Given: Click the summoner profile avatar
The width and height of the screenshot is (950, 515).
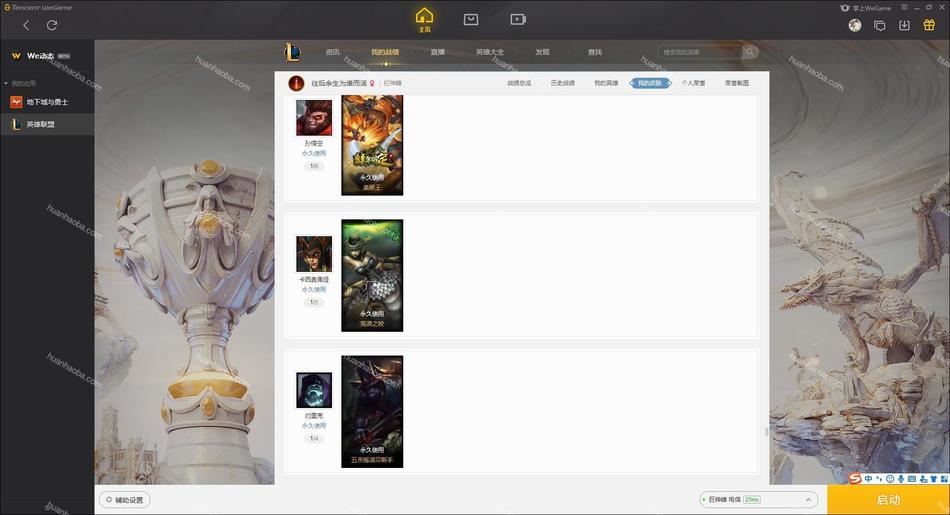Looking at the screenshot, I should pyautogui.click(x=296, y=83).
